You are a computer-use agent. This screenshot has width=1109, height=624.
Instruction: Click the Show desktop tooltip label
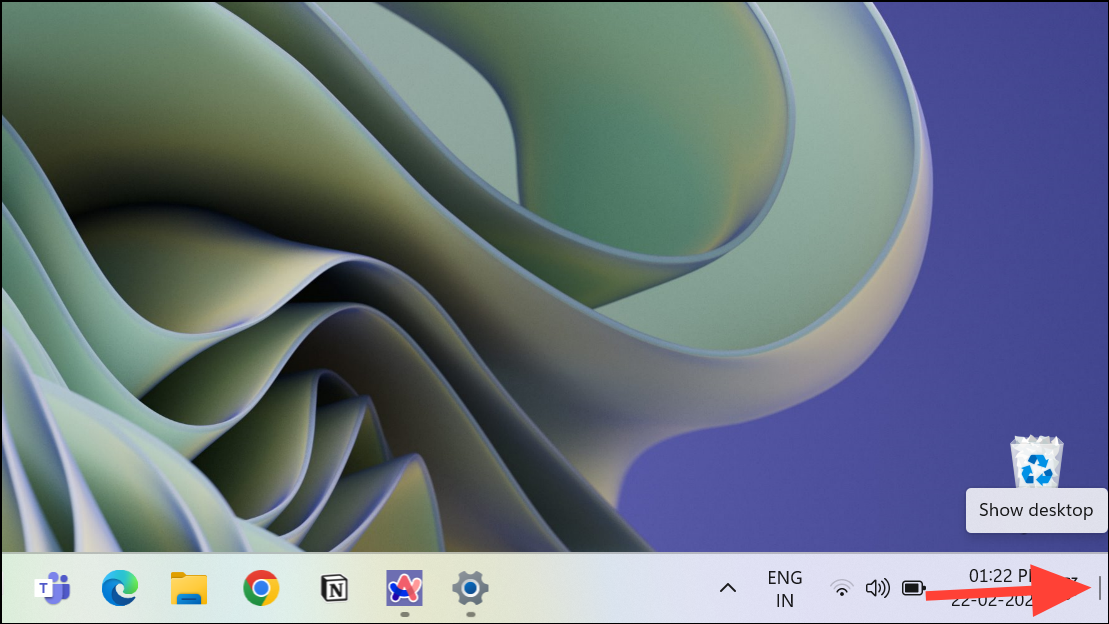point(1036,511)
